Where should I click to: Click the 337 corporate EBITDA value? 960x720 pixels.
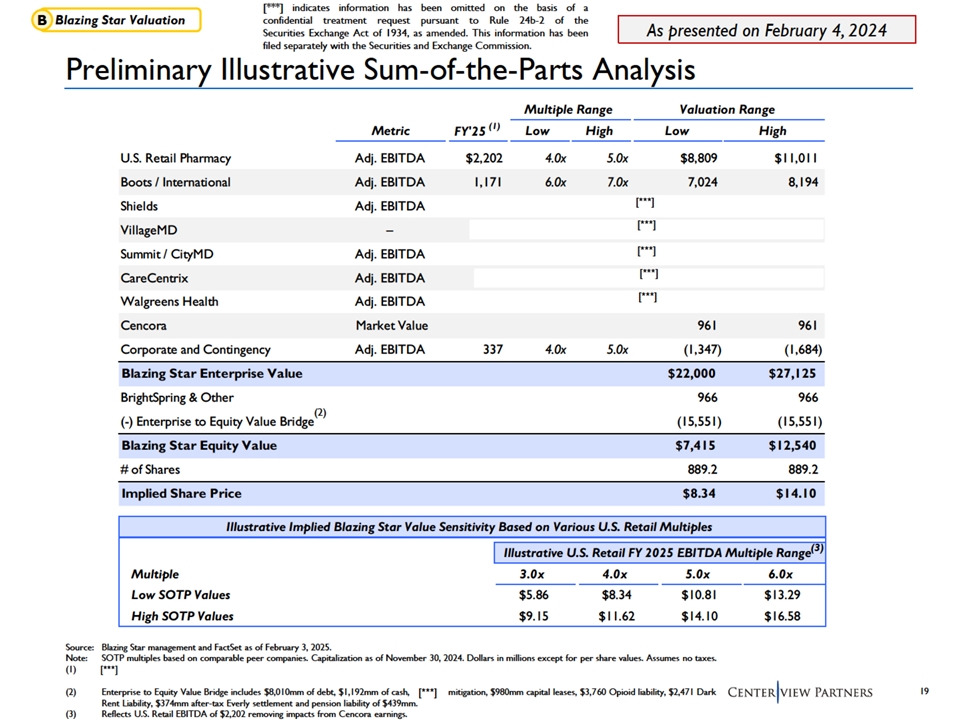click(x=493, y=349)
